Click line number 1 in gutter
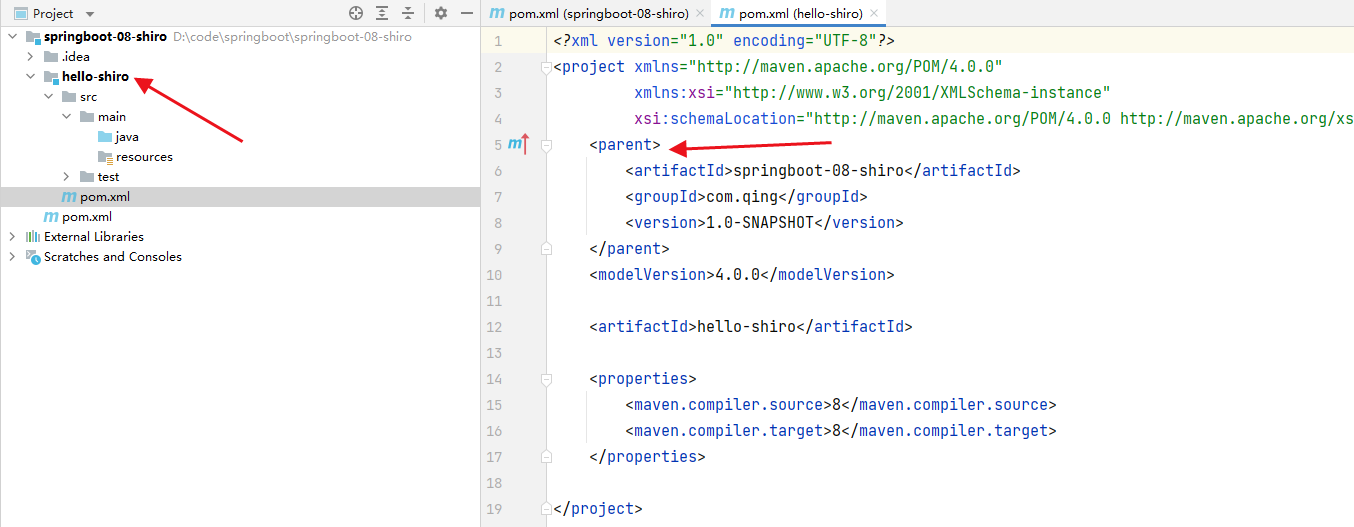This screenshot has width=1354, height=527. tap(498, 41)
